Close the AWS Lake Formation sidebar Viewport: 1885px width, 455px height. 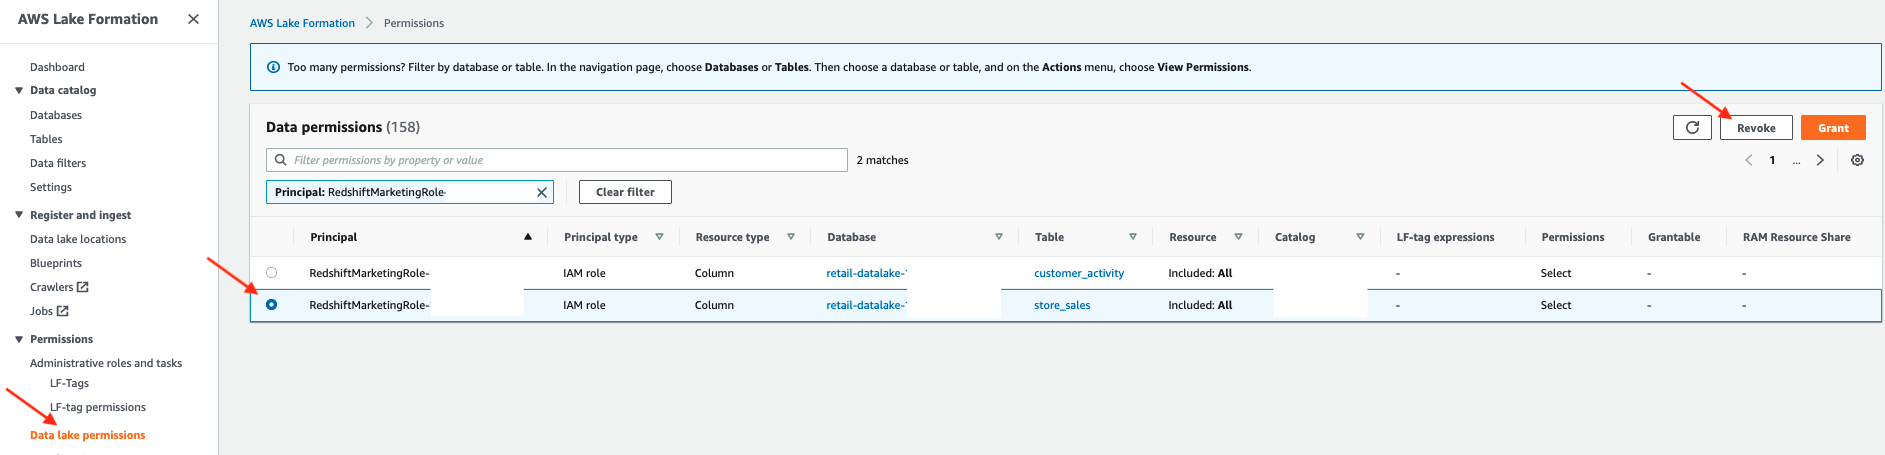click(x=193, y=19)
